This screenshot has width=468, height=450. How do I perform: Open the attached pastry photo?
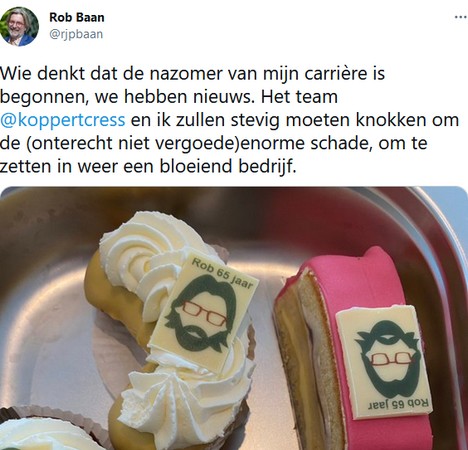[x=234, y=318]
